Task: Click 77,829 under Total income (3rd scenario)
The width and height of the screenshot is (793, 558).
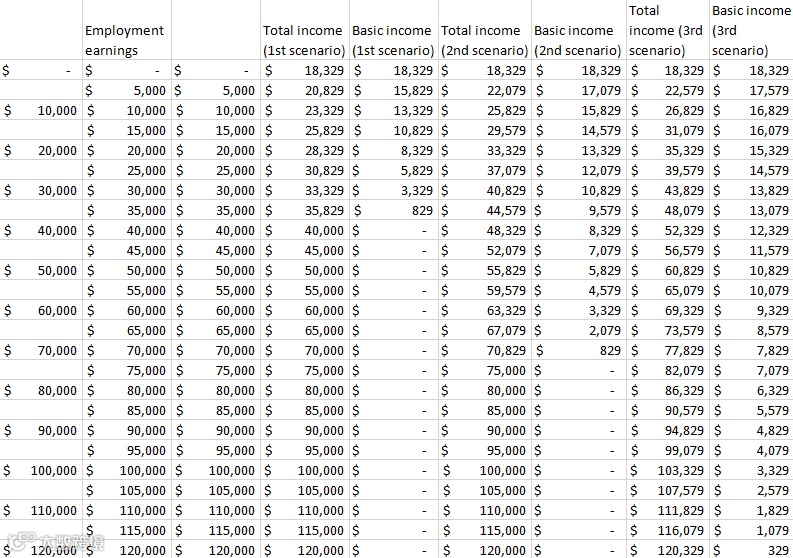Action: [x=684, y=351]
